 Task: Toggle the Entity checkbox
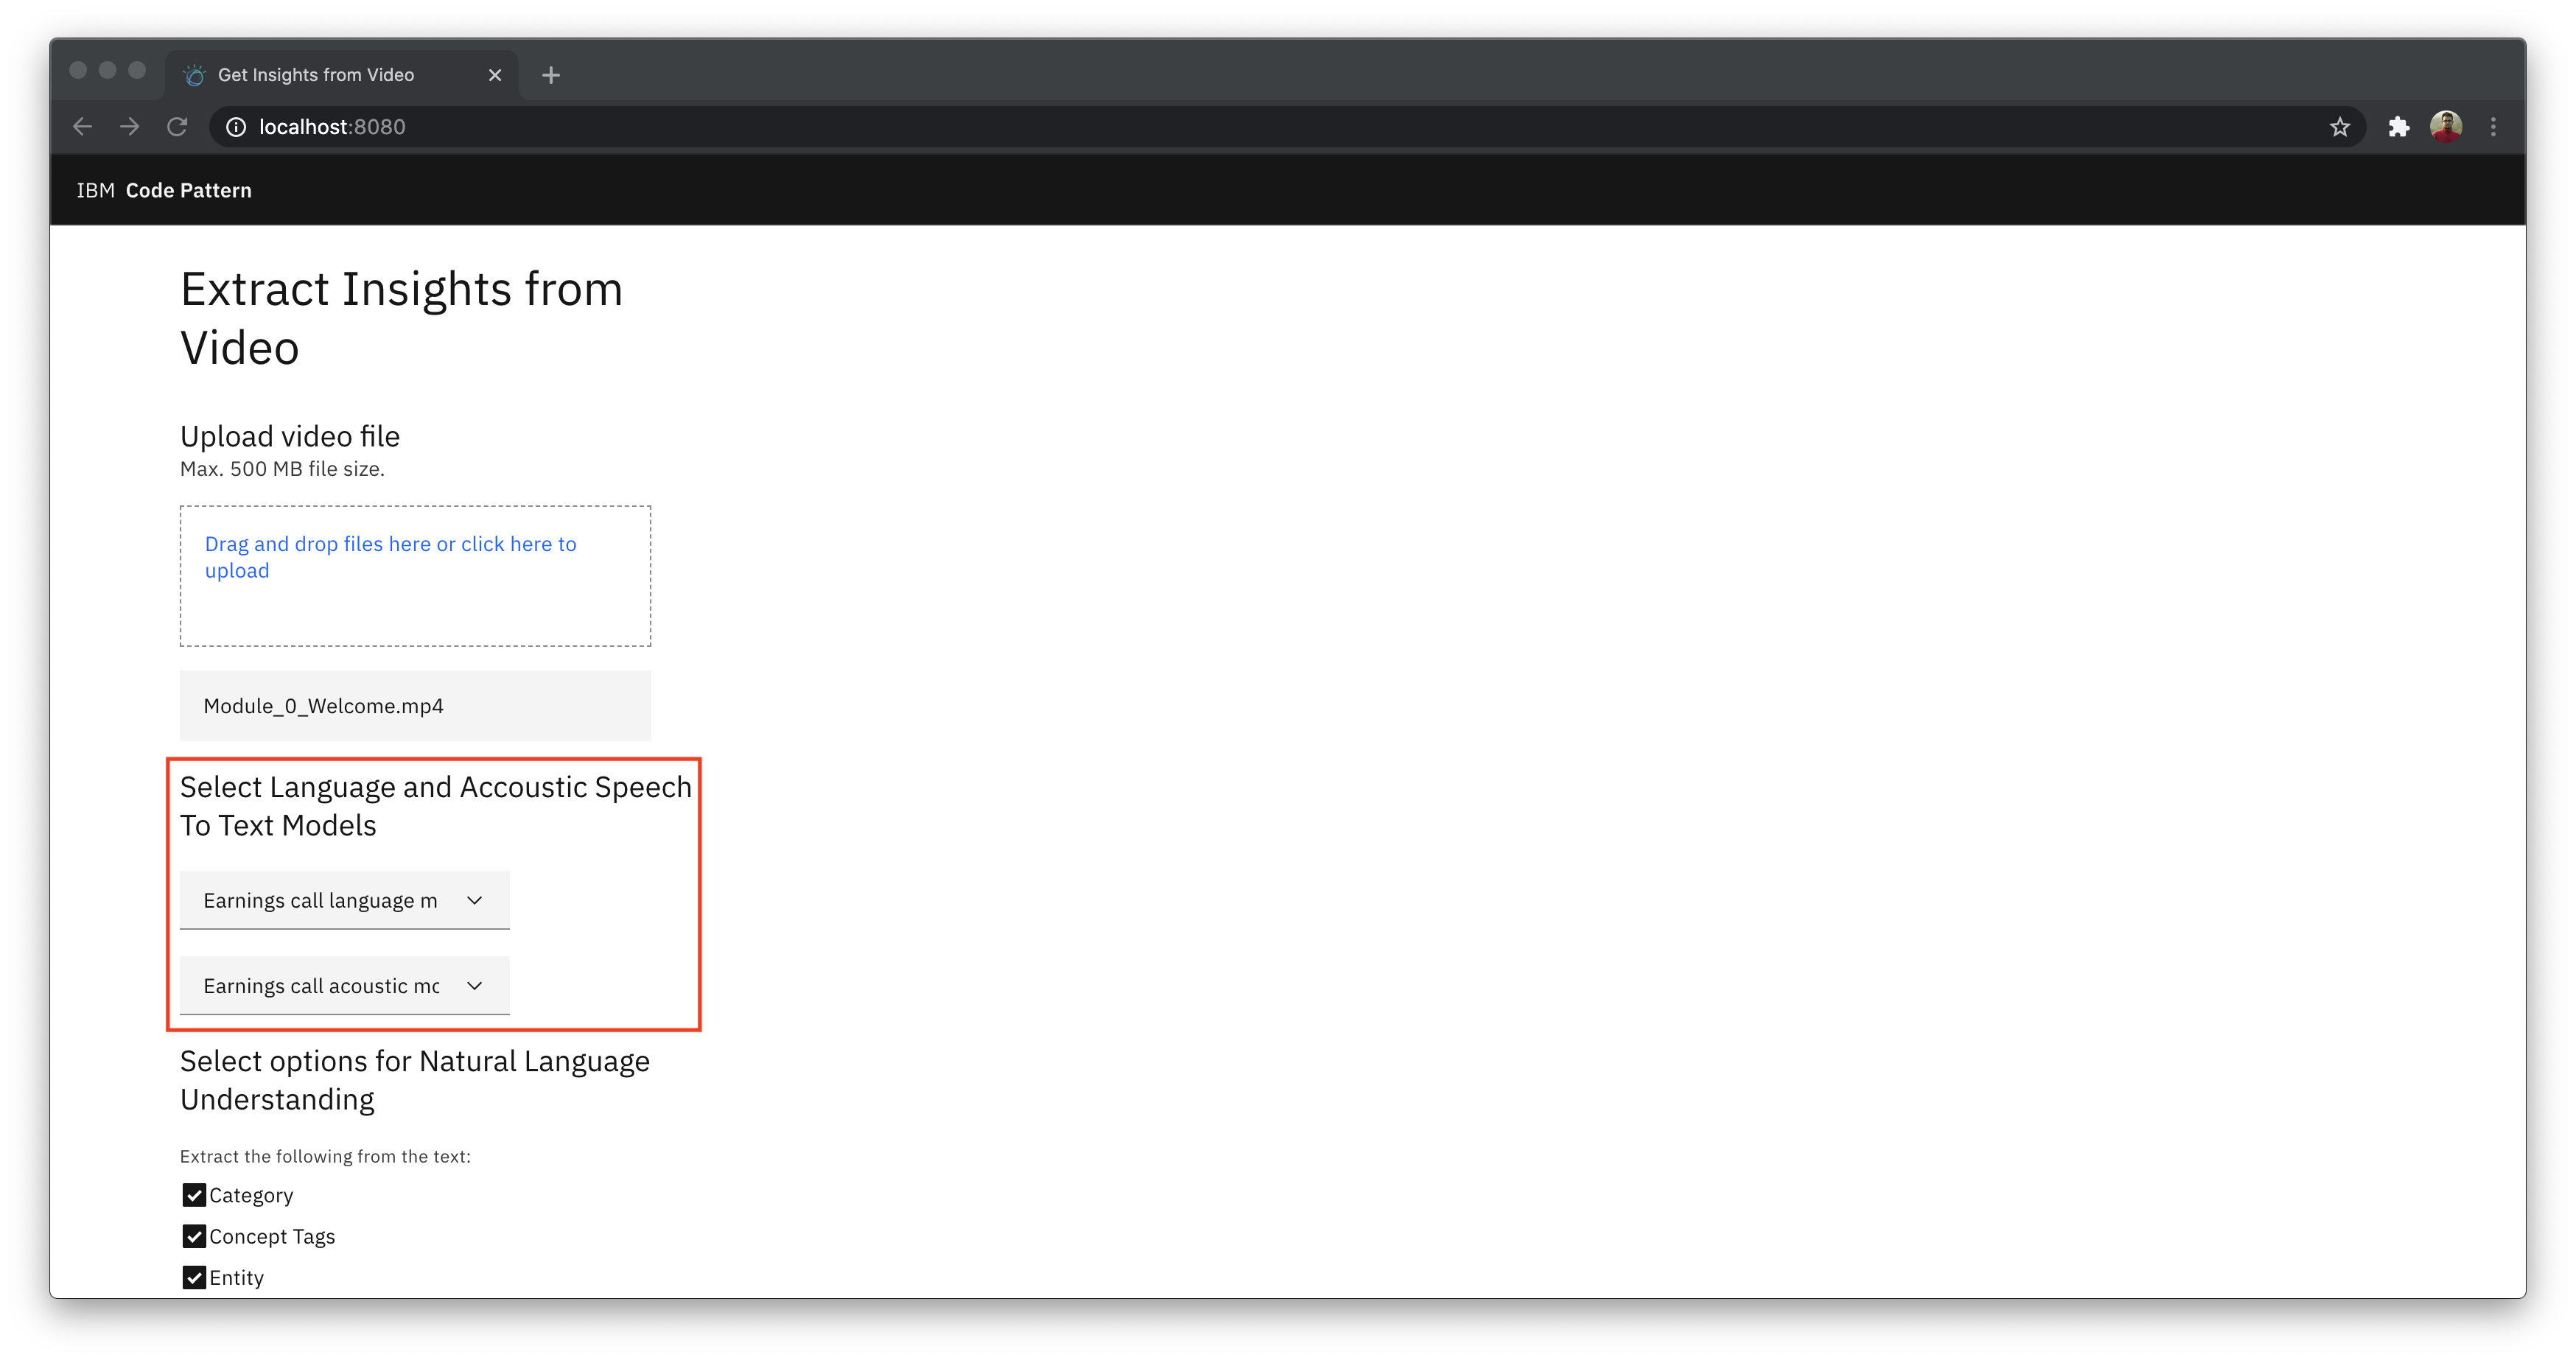point(192,1277)
